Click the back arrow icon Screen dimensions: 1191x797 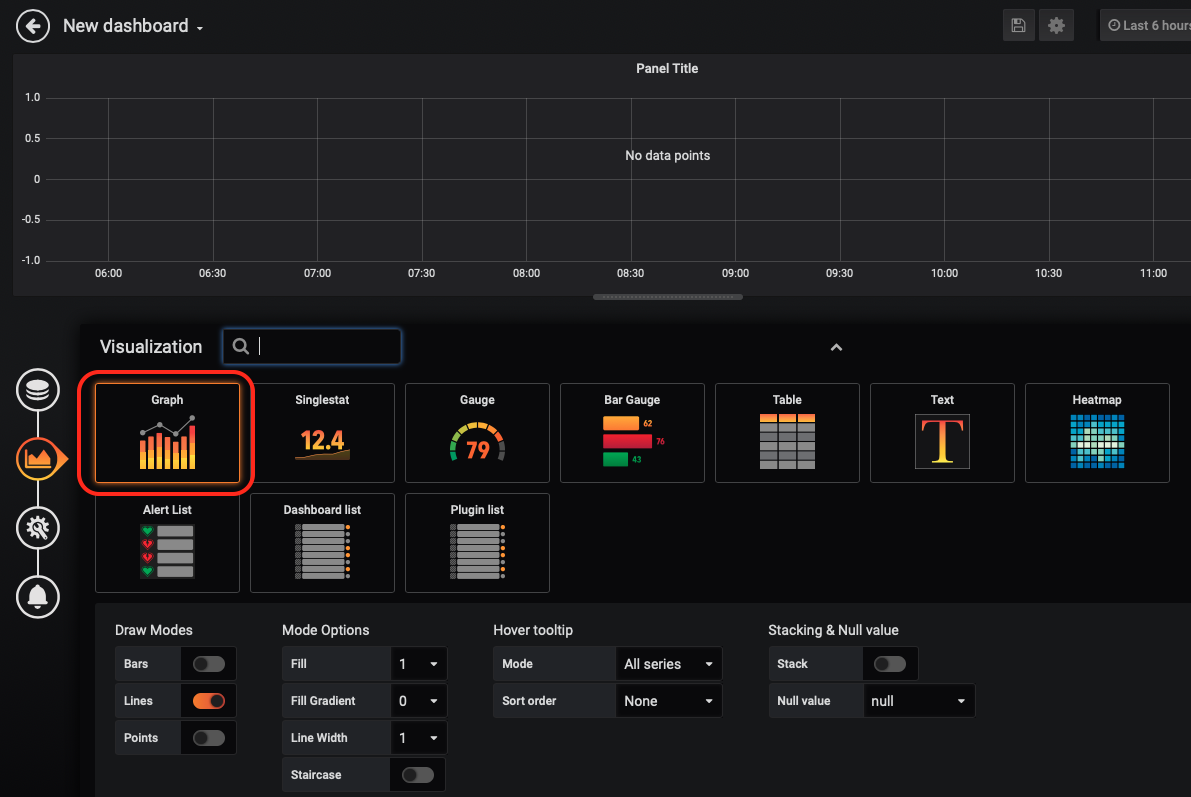33,26
